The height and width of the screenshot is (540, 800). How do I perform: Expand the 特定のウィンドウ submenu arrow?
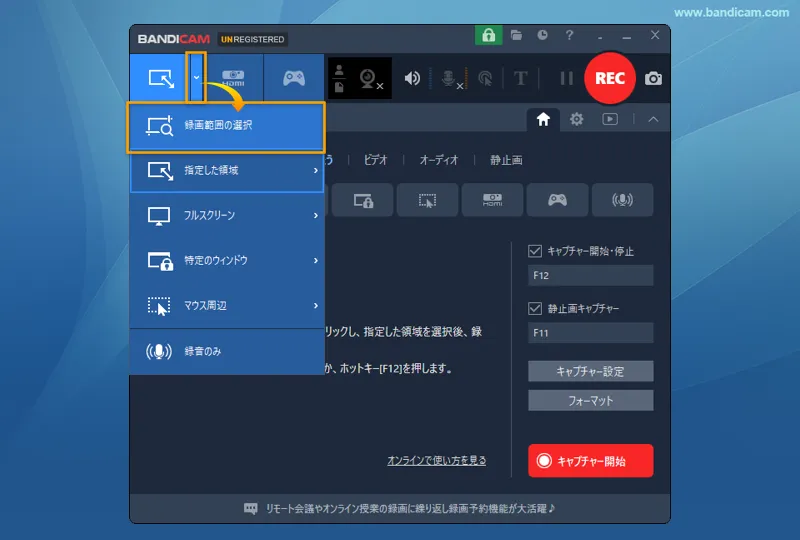tap(316, 260)
